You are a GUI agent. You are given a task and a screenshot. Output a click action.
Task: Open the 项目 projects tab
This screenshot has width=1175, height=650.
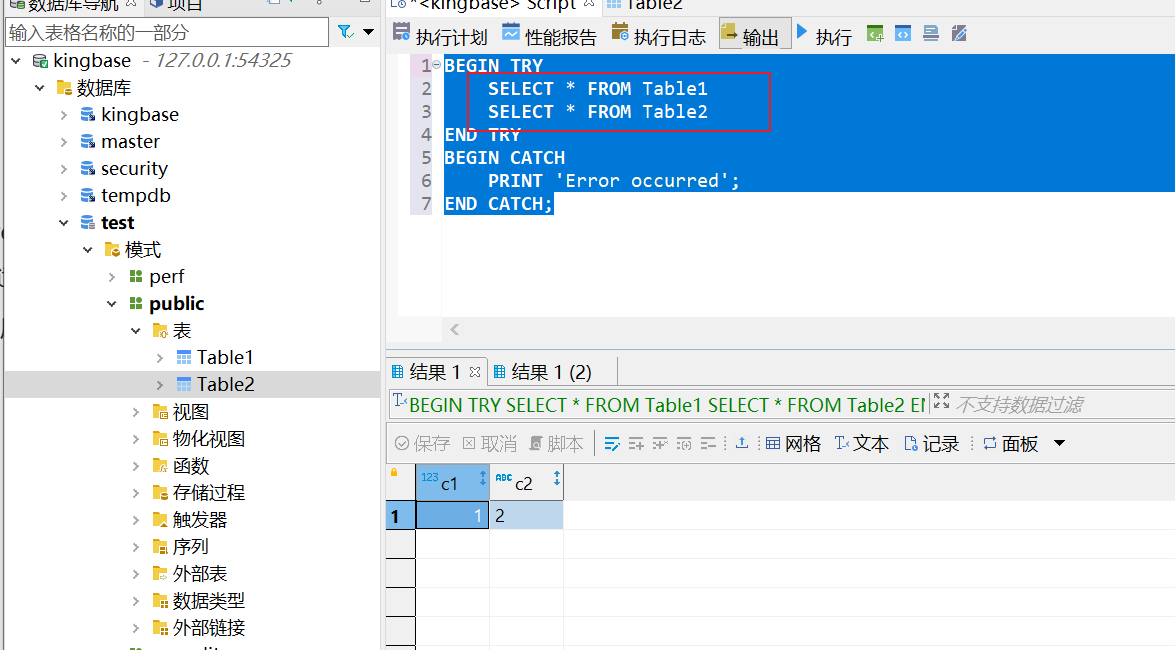[184, 6]
